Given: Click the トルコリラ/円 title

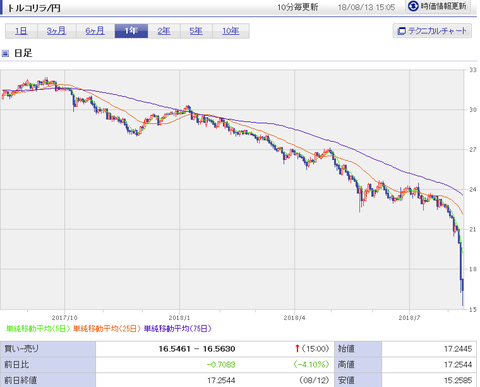Looking at the screenshot, I should tap(34, 8).
